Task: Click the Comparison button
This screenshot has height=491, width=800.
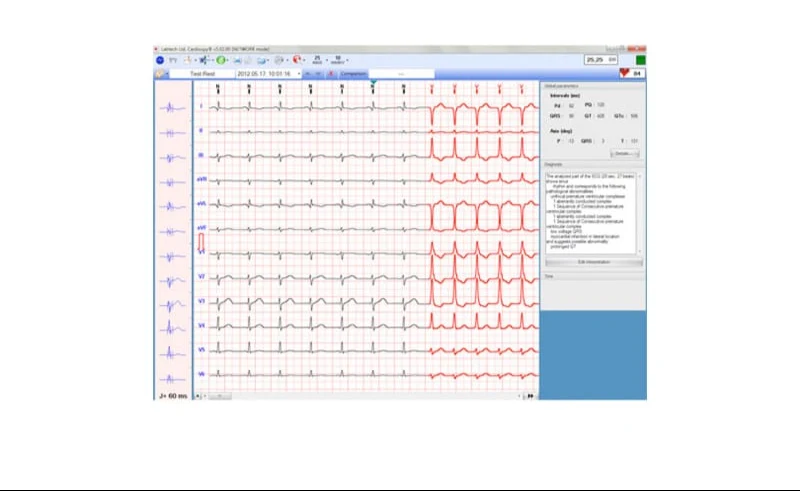Action: (353, 74)
